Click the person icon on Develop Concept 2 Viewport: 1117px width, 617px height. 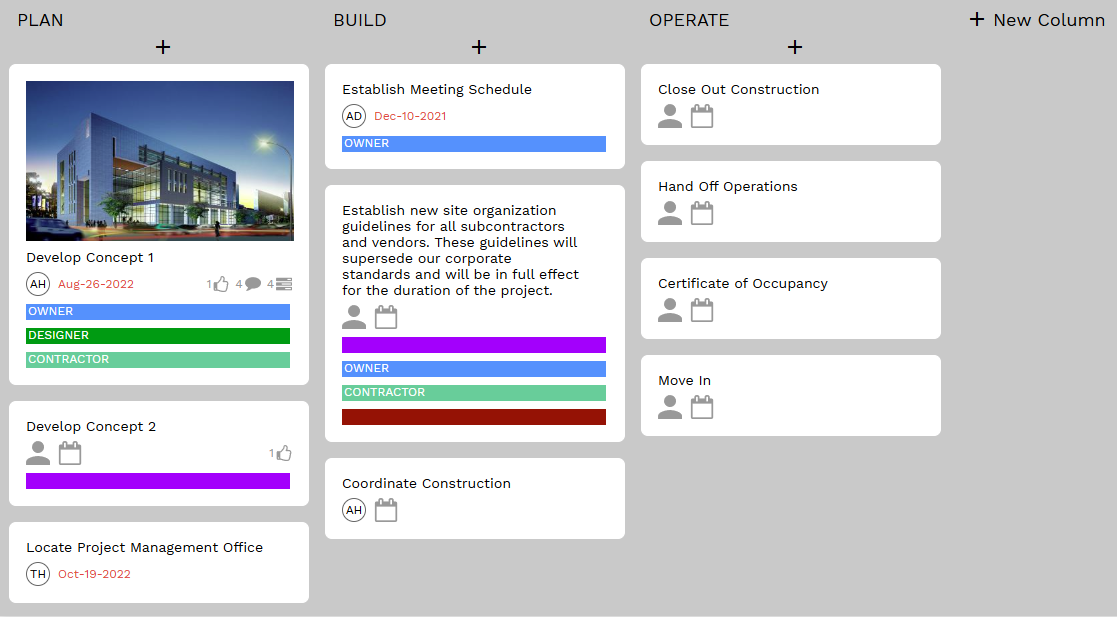pyautogui.click(x=37, y=453)
